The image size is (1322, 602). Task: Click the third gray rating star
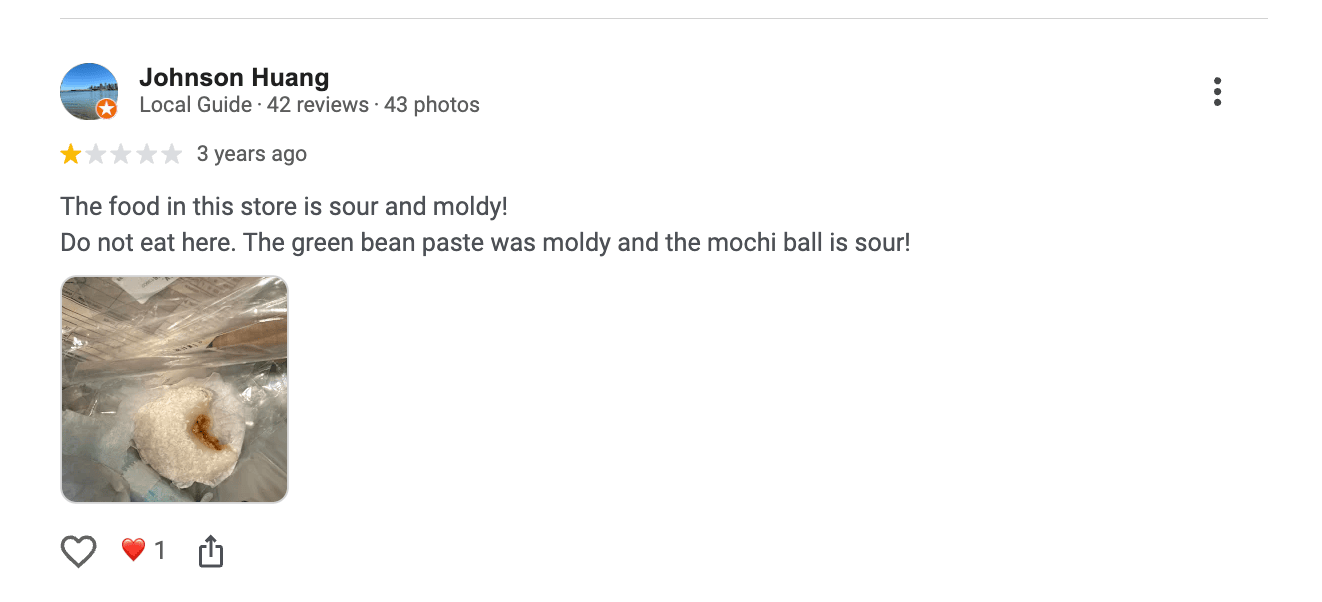[121, 154]
